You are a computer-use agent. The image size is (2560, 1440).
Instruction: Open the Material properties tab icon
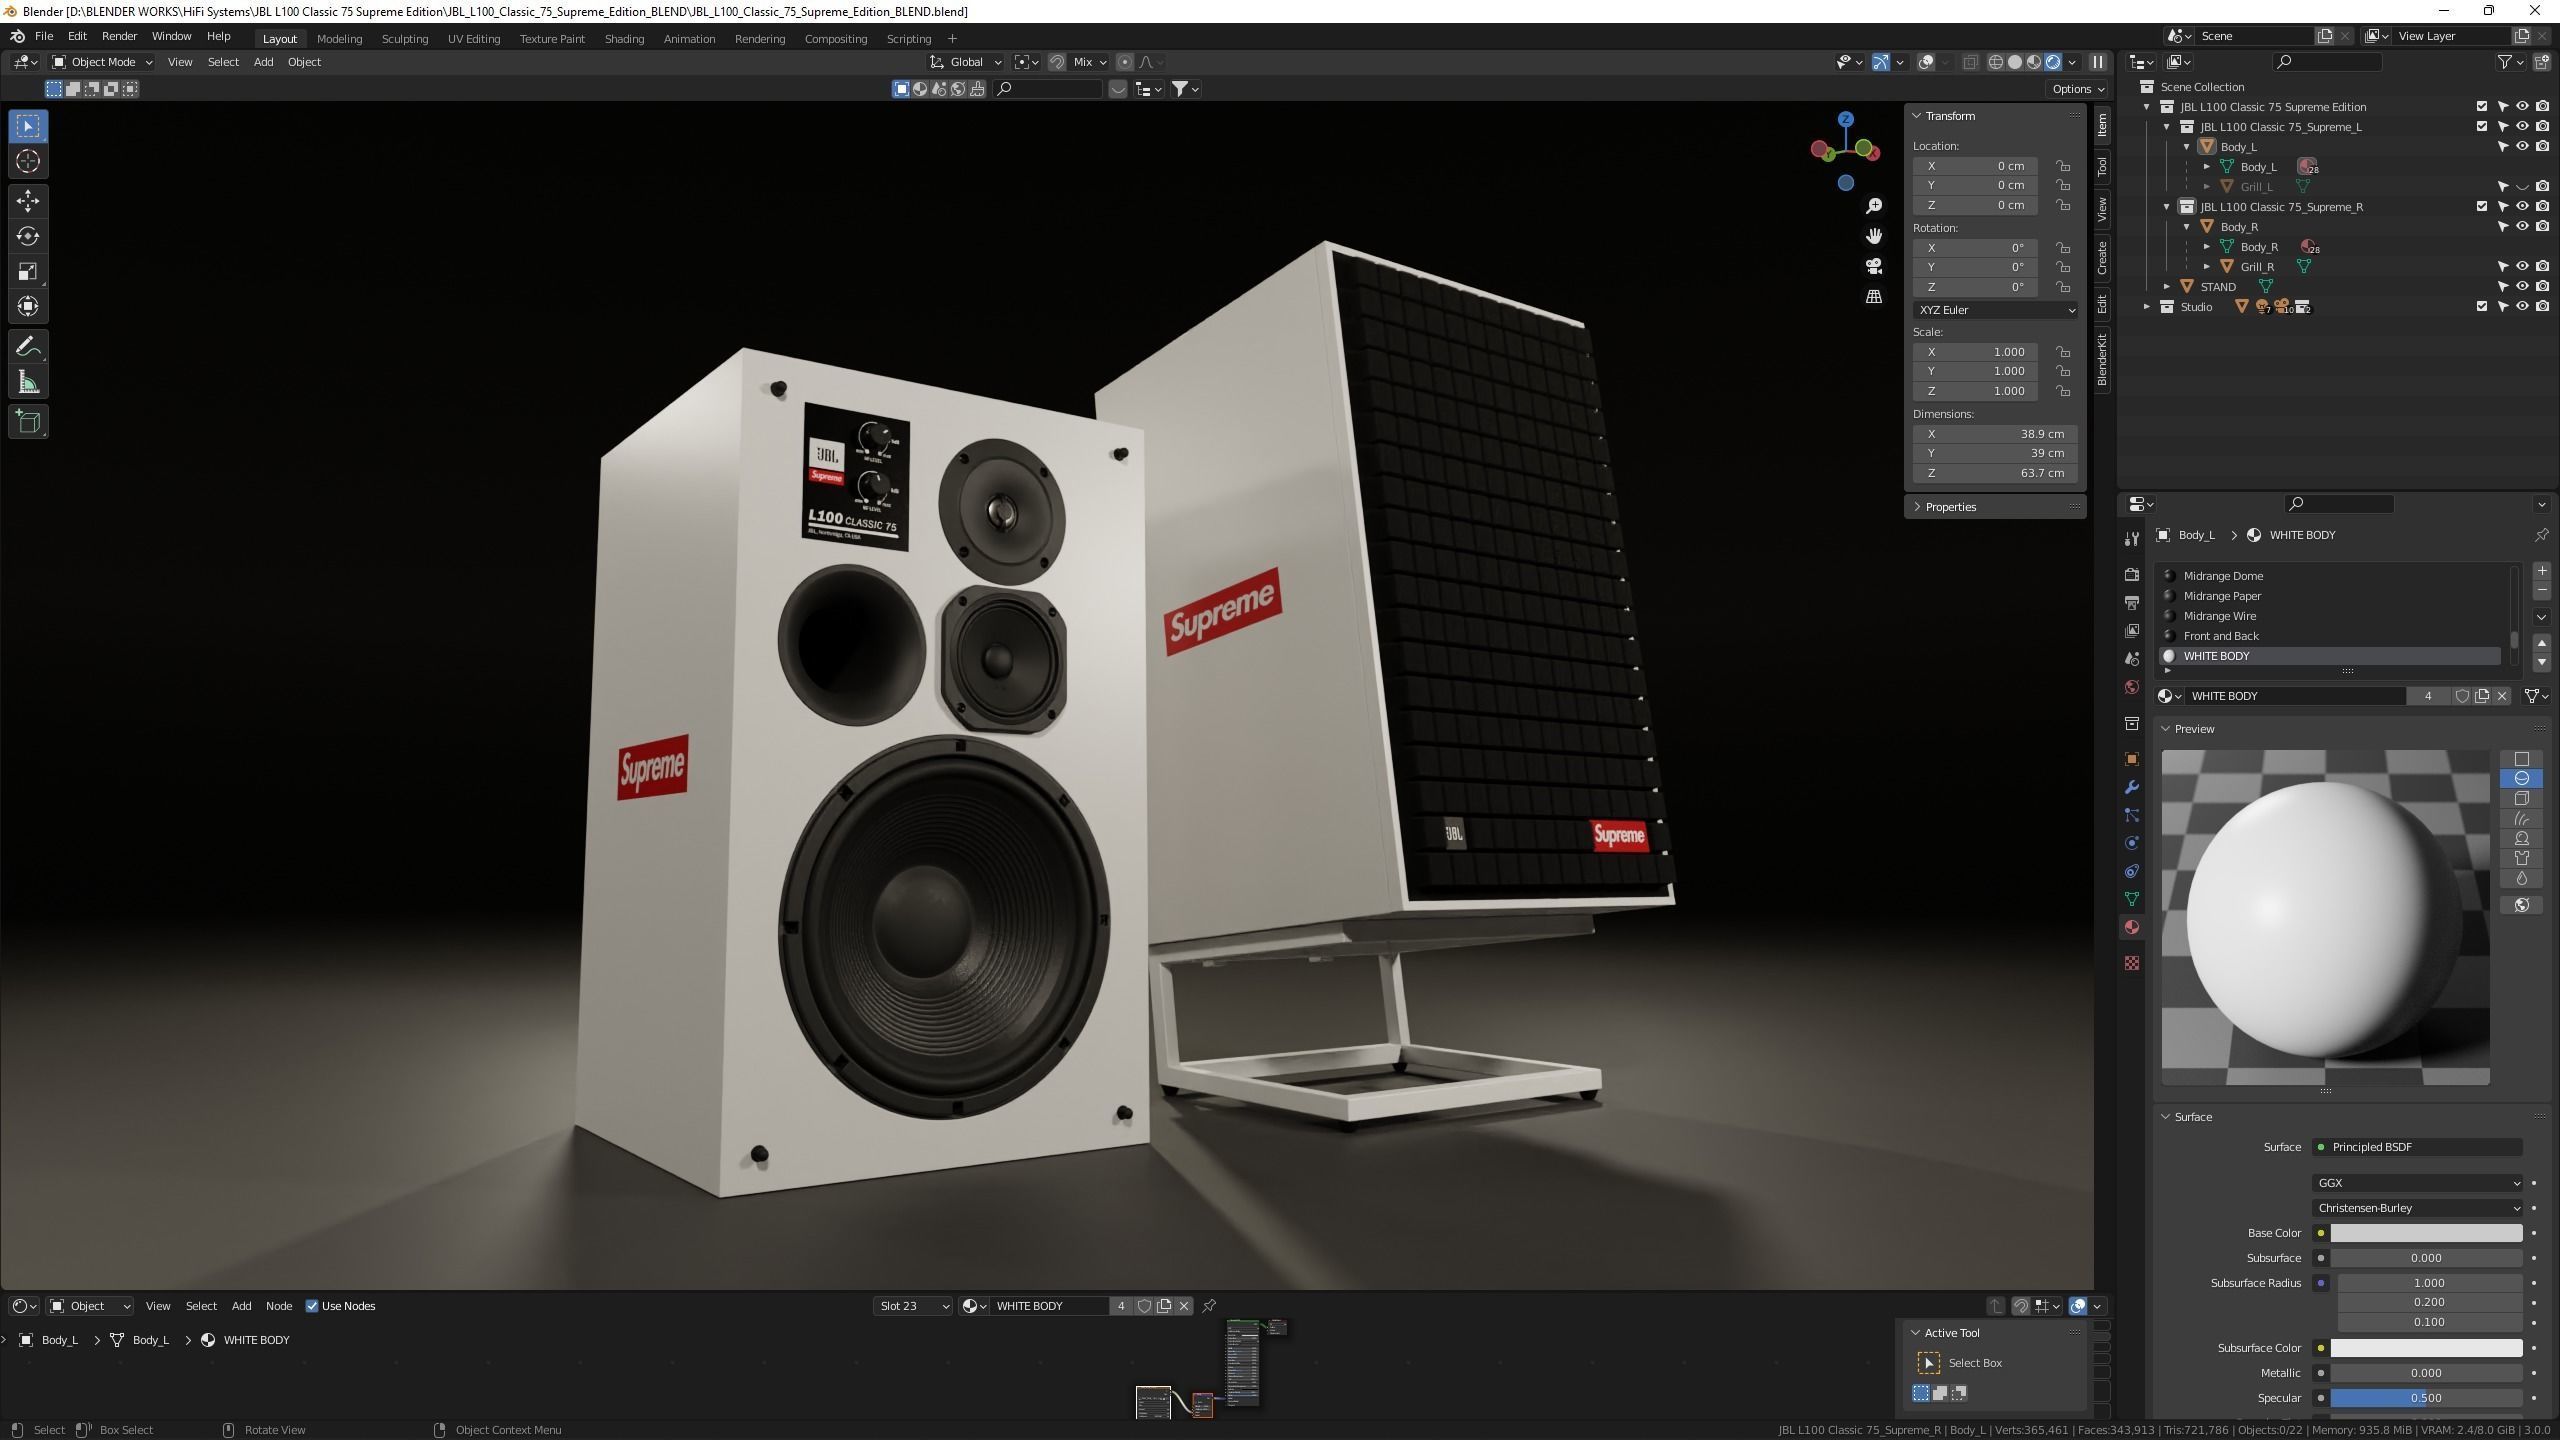click(x=2132, y=927)
